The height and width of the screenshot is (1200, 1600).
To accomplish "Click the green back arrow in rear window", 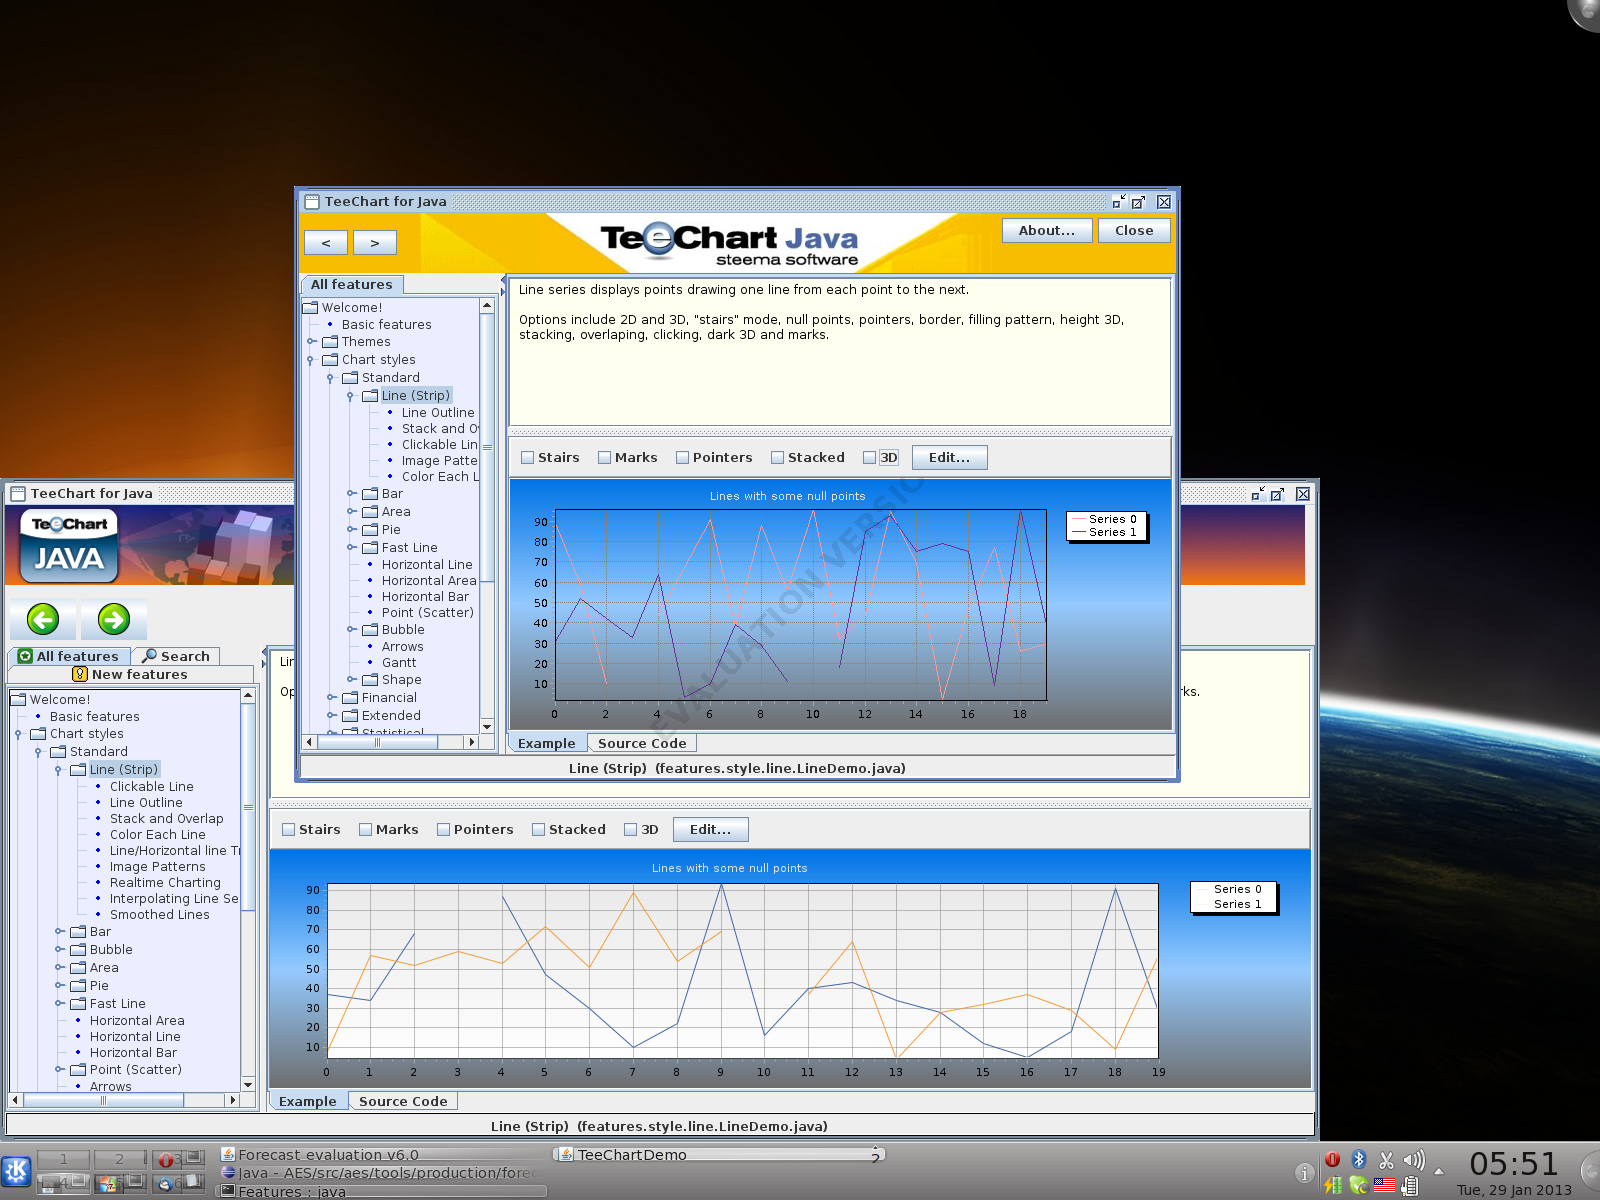I will click(x=43, y=620).
